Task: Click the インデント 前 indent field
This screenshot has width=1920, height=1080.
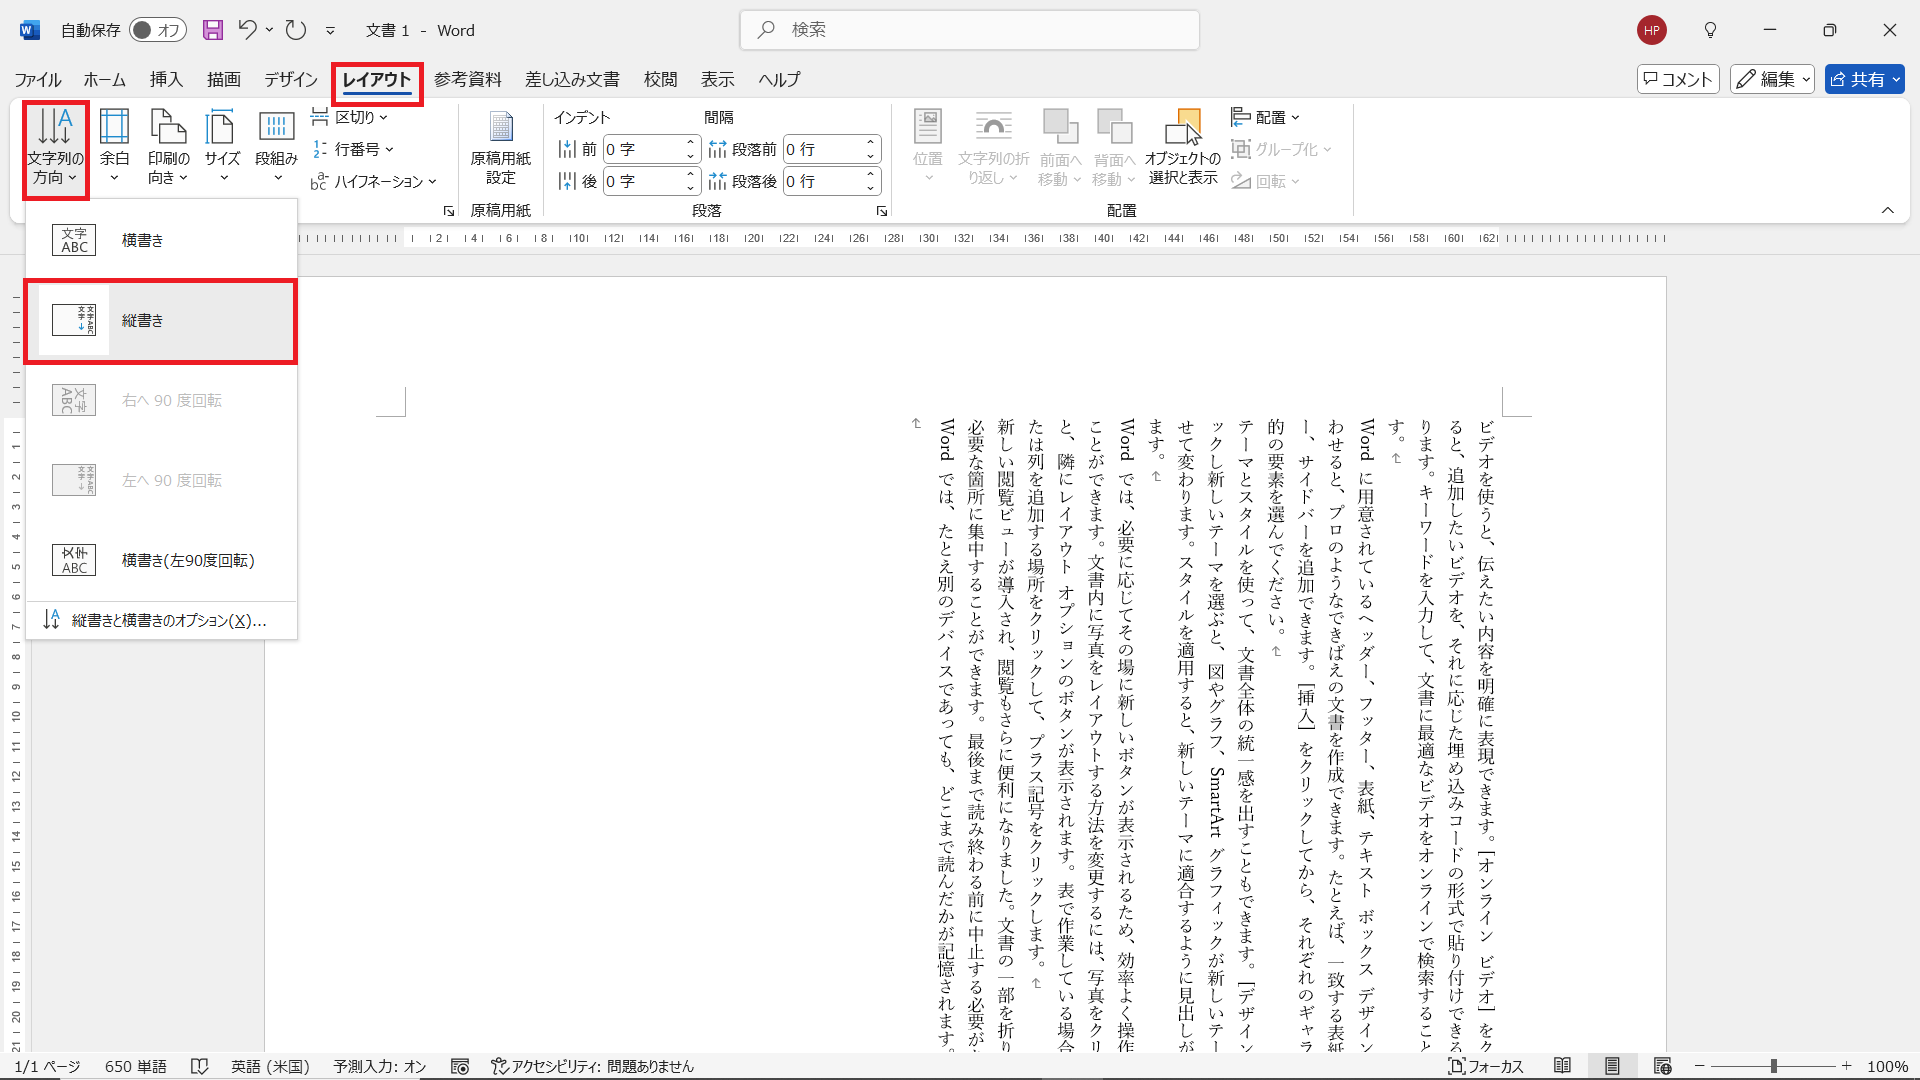Action: click(643, 149)
